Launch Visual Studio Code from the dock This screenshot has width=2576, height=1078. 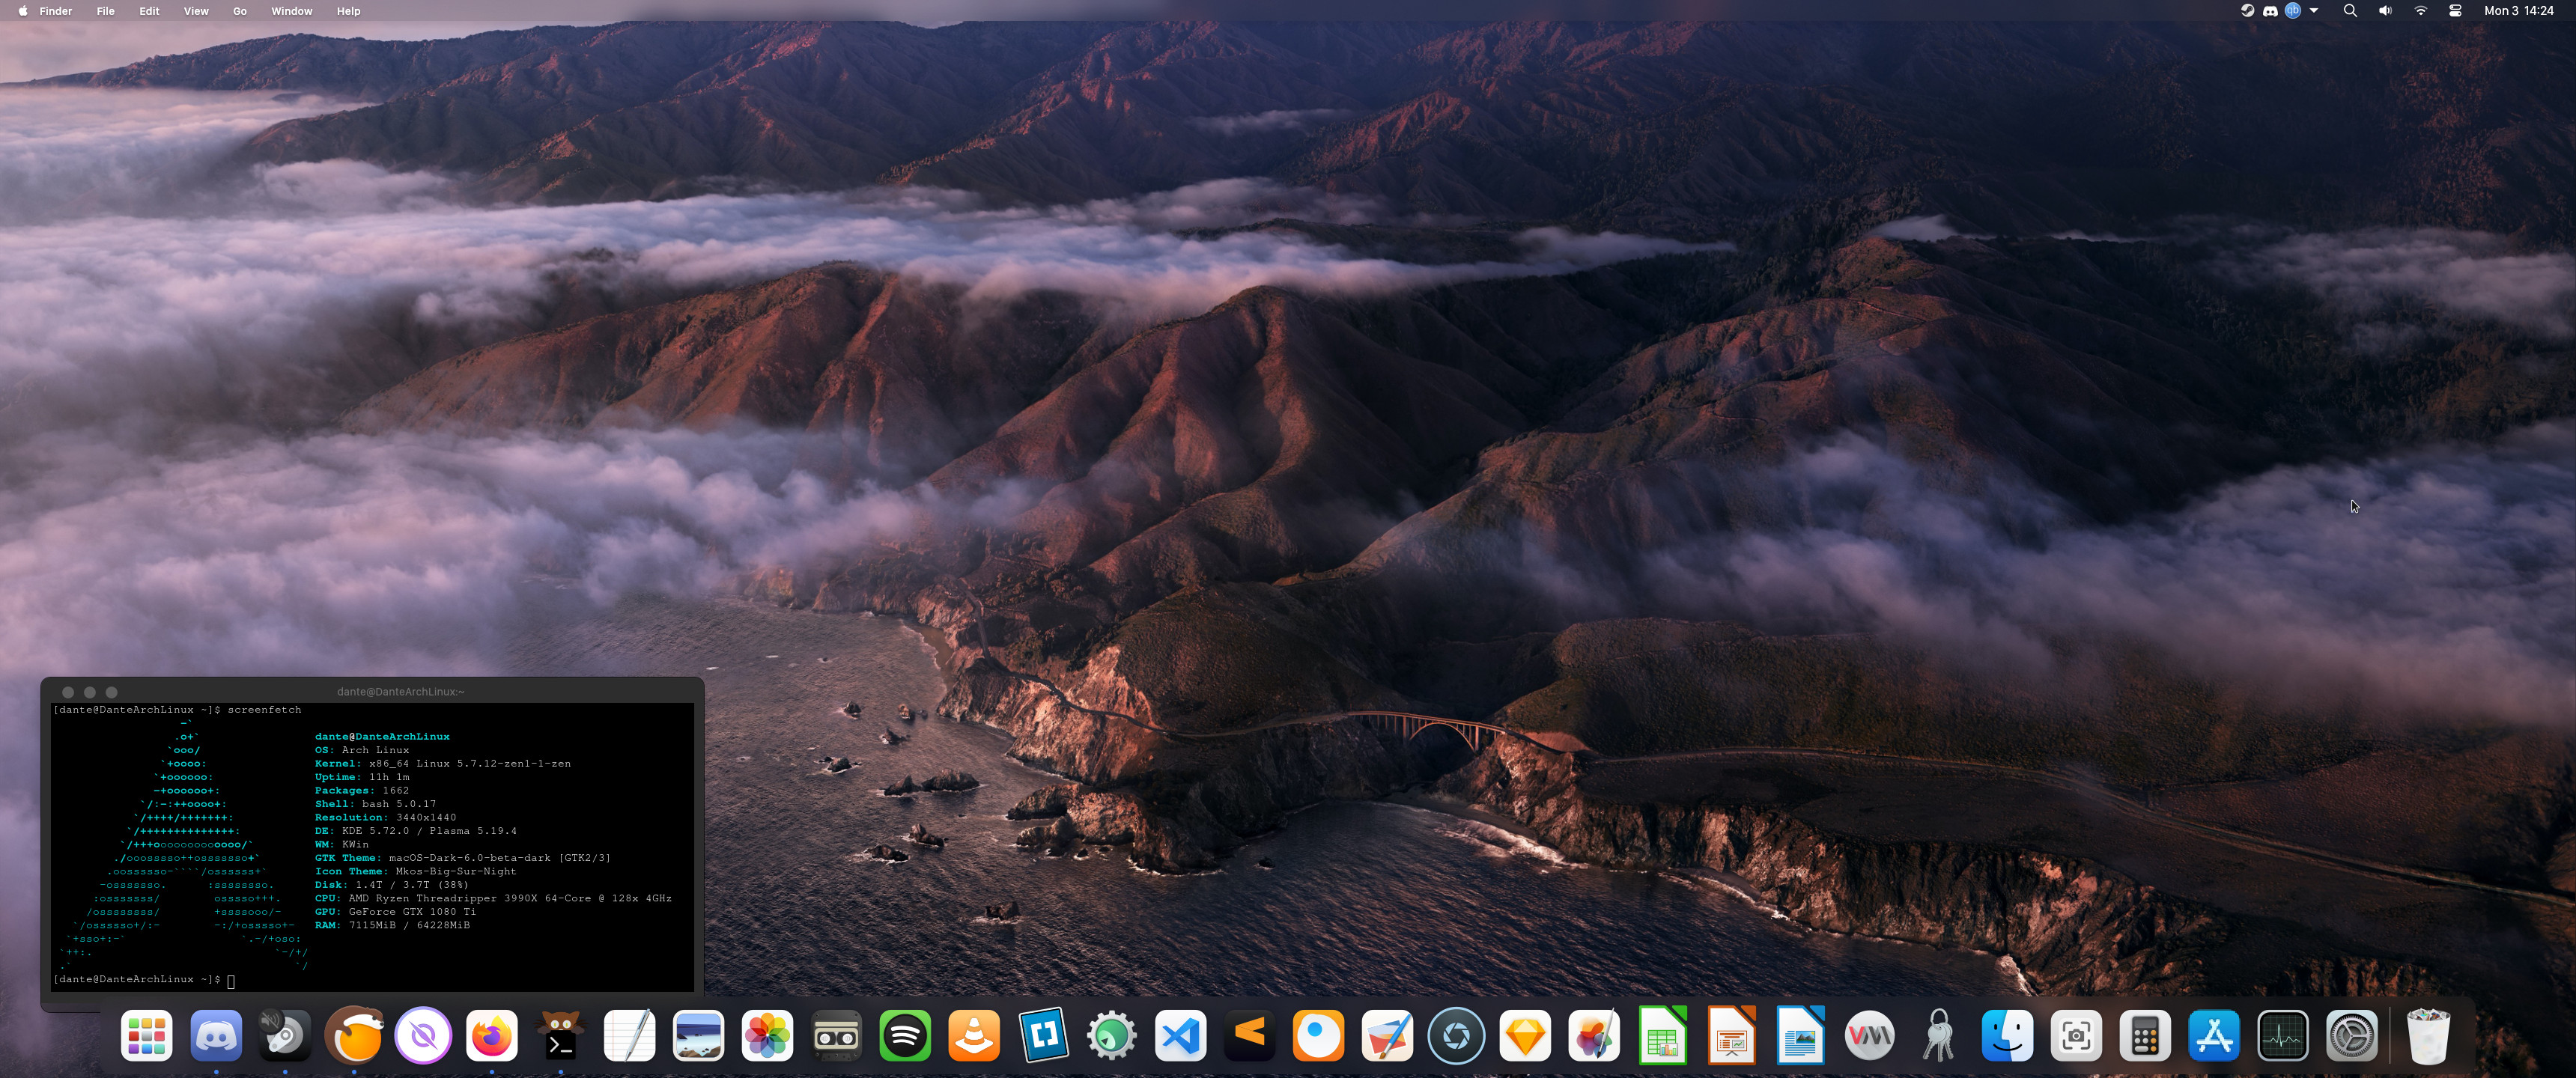[x=1181, y=1036]
